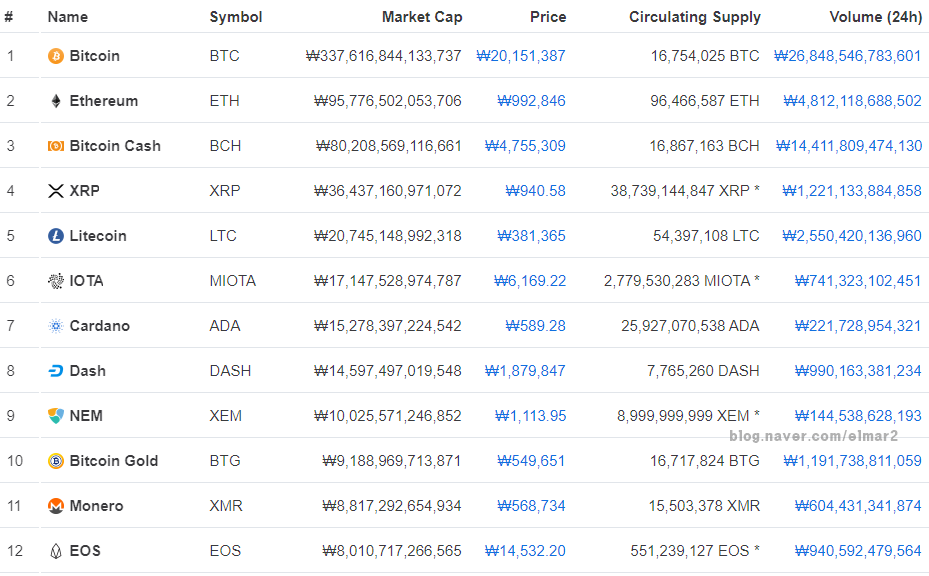
Task: Click EOS price ₩14,532.20
Action: point(525,552)
